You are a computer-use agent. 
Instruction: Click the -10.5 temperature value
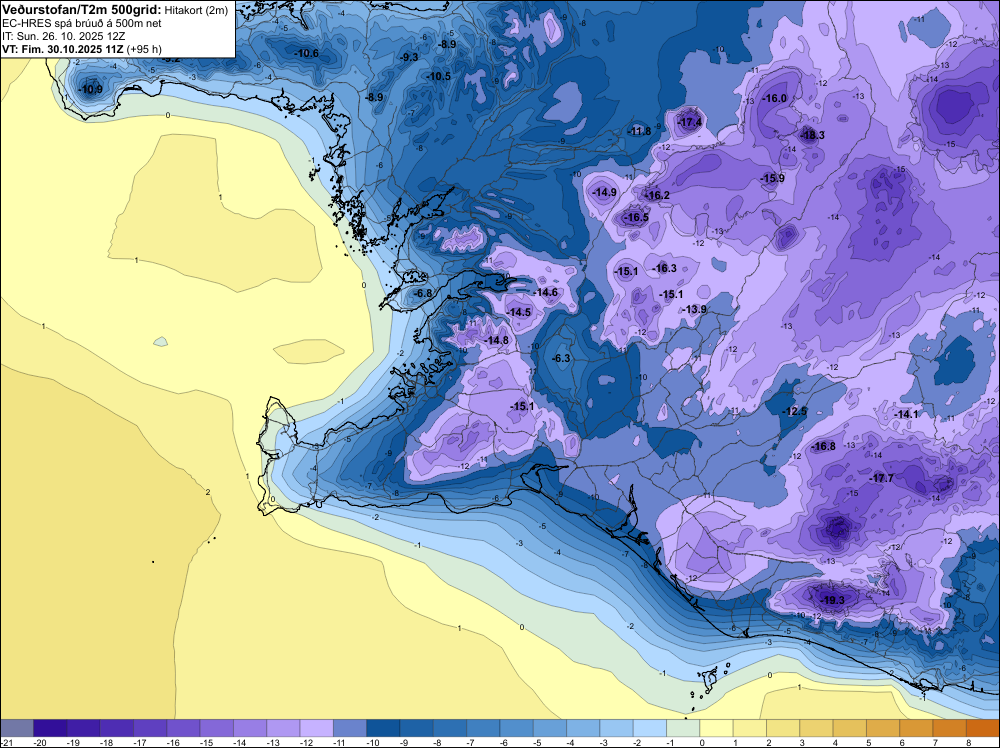[438, 77]
